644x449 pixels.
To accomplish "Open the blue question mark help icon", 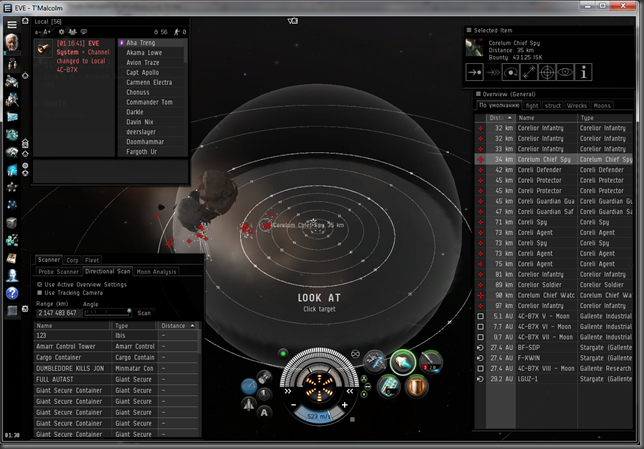I will (12, 293).
